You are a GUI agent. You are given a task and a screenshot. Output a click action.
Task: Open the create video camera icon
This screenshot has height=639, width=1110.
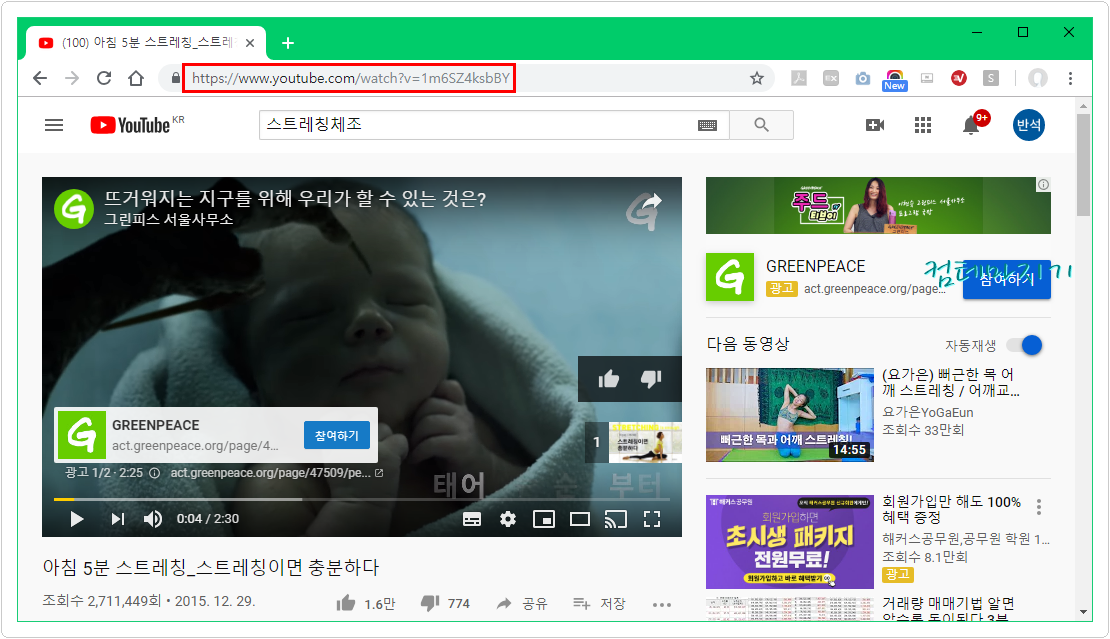[875, 125]
